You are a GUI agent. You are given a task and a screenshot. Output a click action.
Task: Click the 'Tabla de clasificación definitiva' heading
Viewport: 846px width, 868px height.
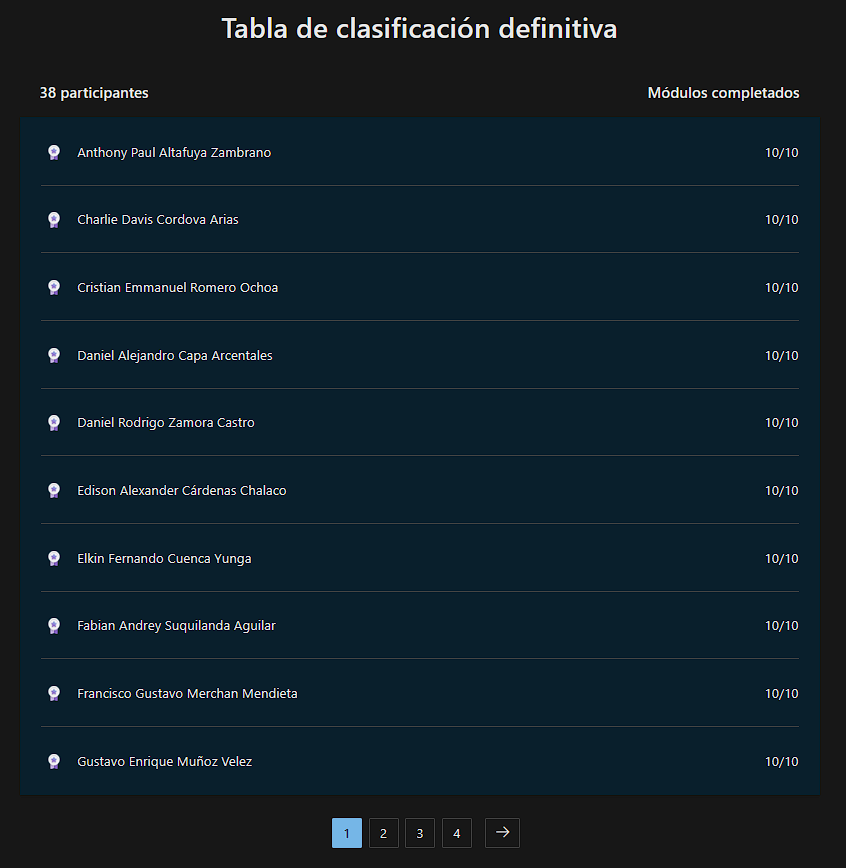coord(419,29)
